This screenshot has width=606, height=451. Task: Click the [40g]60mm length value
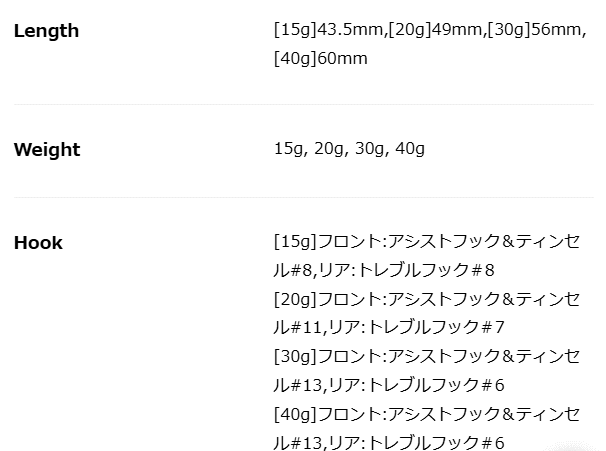pyautogui.click(x=320, y=58)
